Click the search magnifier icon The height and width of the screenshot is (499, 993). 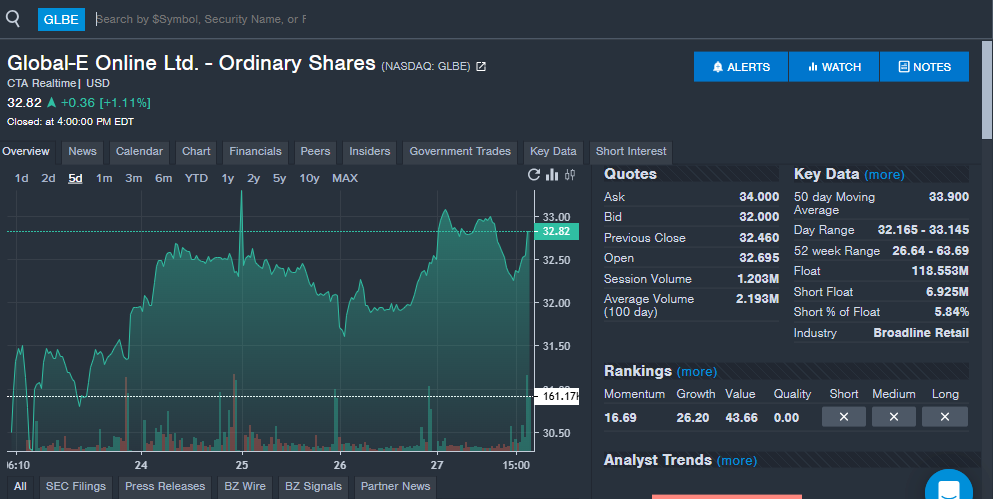pyautogui.click(x=13, y=18)
